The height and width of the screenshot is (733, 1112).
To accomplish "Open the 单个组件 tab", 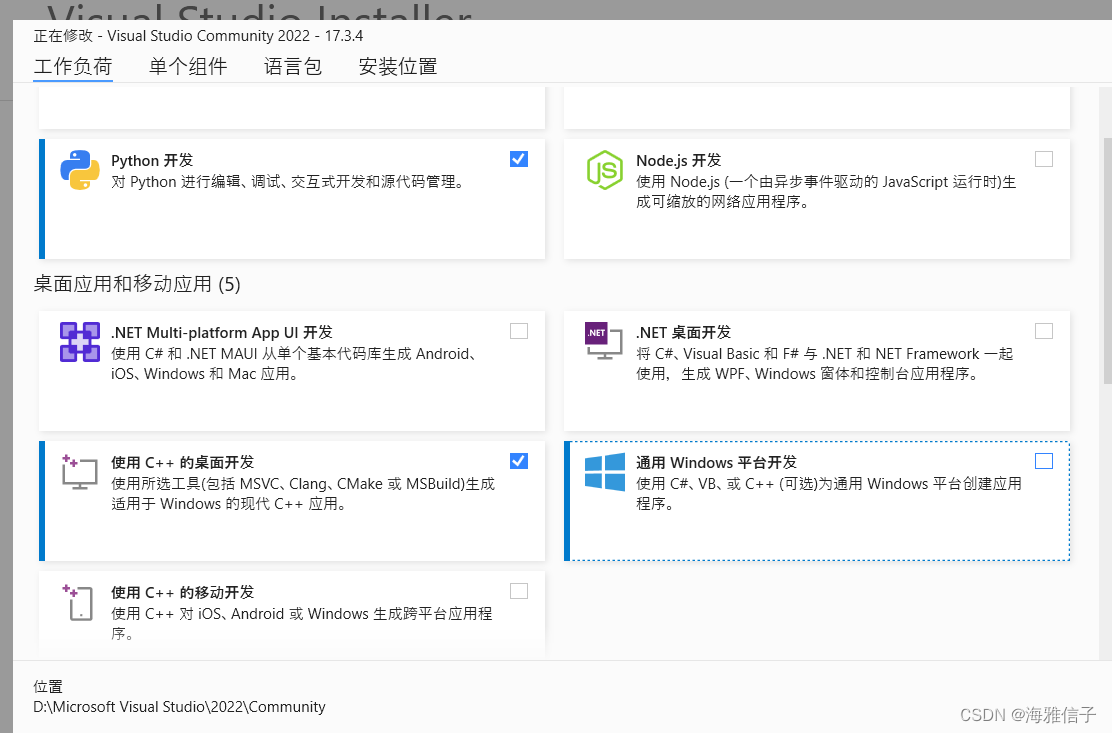I will [x=188, y=67].
